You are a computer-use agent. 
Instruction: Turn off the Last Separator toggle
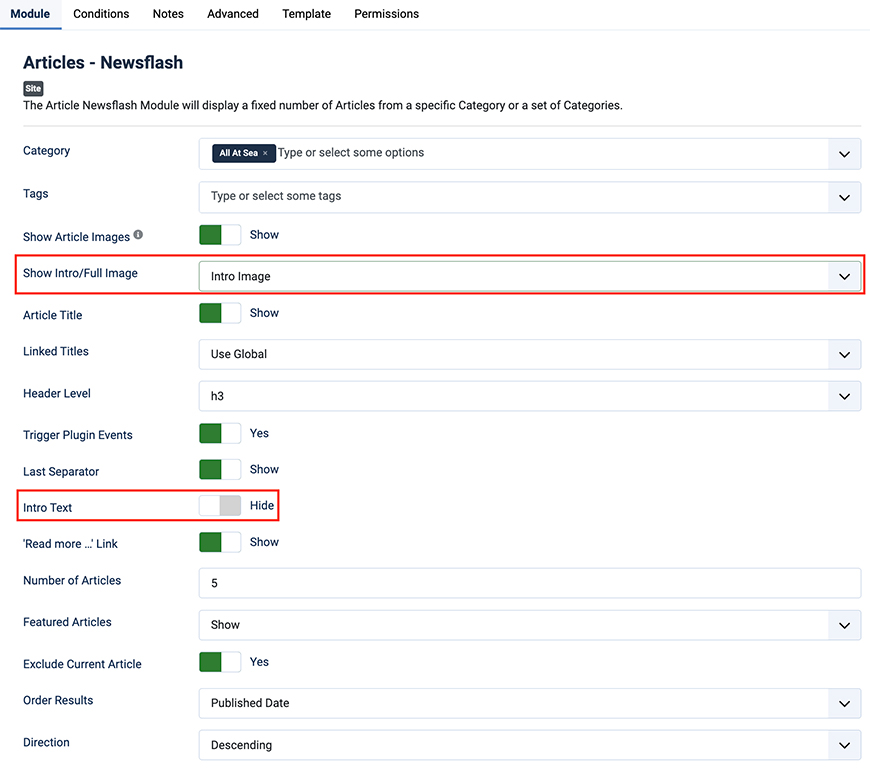220,470
